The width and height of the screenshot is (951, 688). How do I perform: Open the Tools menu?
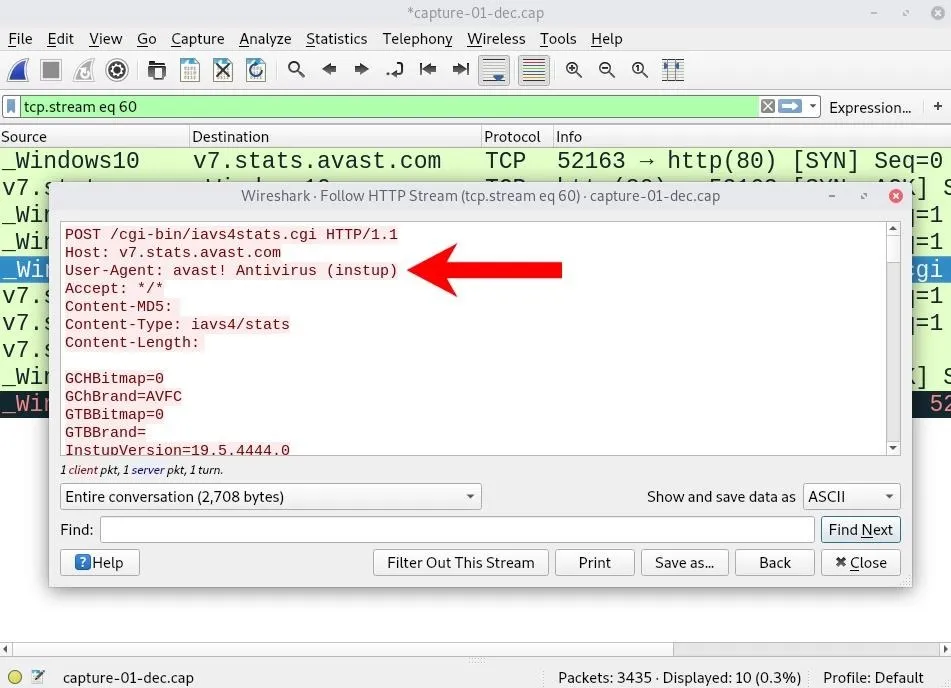pos(558,39)
